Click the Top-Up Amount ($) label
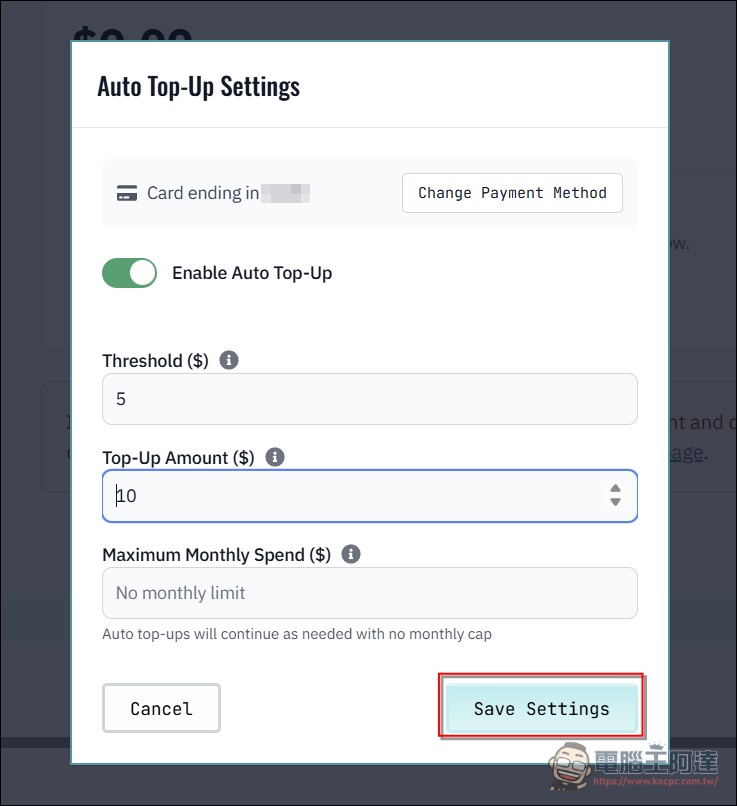Image resolution: width=737 pixels, height=806 pixels. coord(178,457)
